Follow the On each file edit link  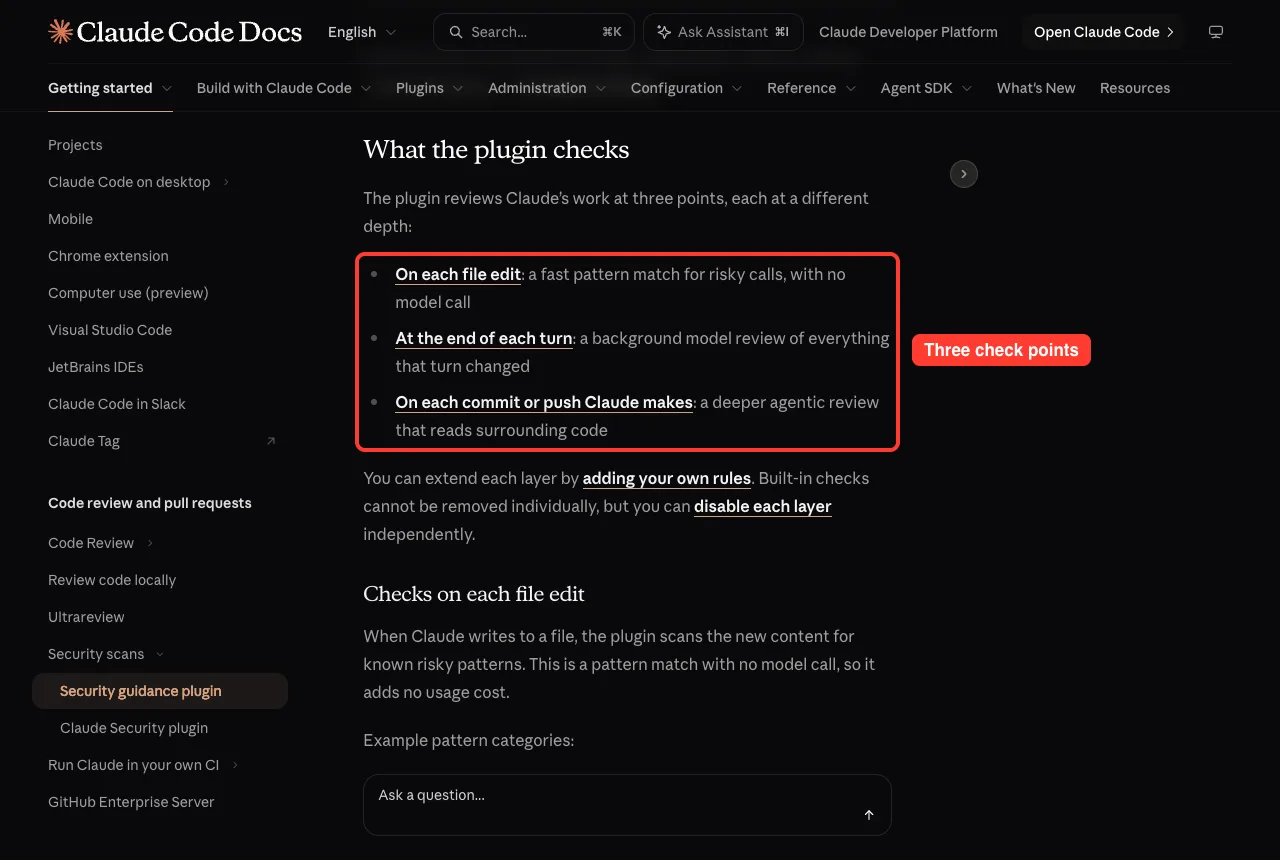(x=458, y=274)
